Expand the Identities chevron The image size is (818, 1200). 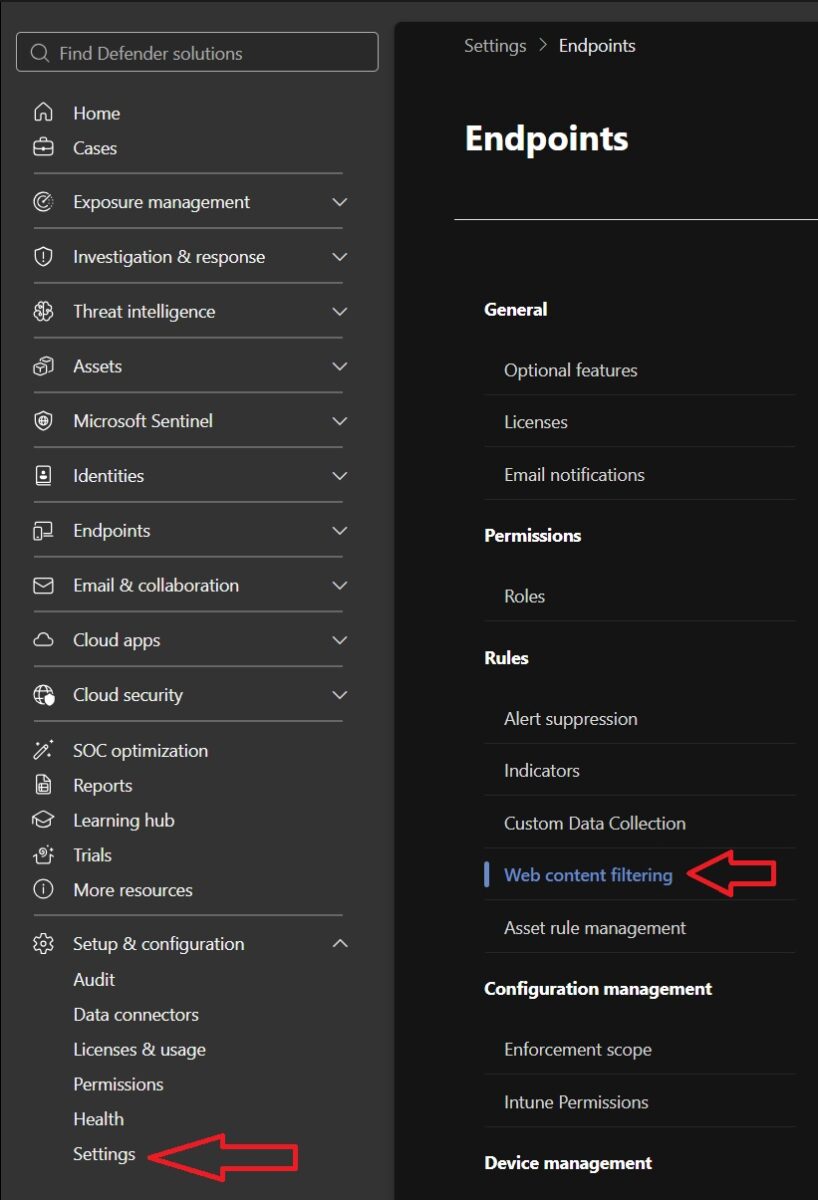click(x=340, y=476)
